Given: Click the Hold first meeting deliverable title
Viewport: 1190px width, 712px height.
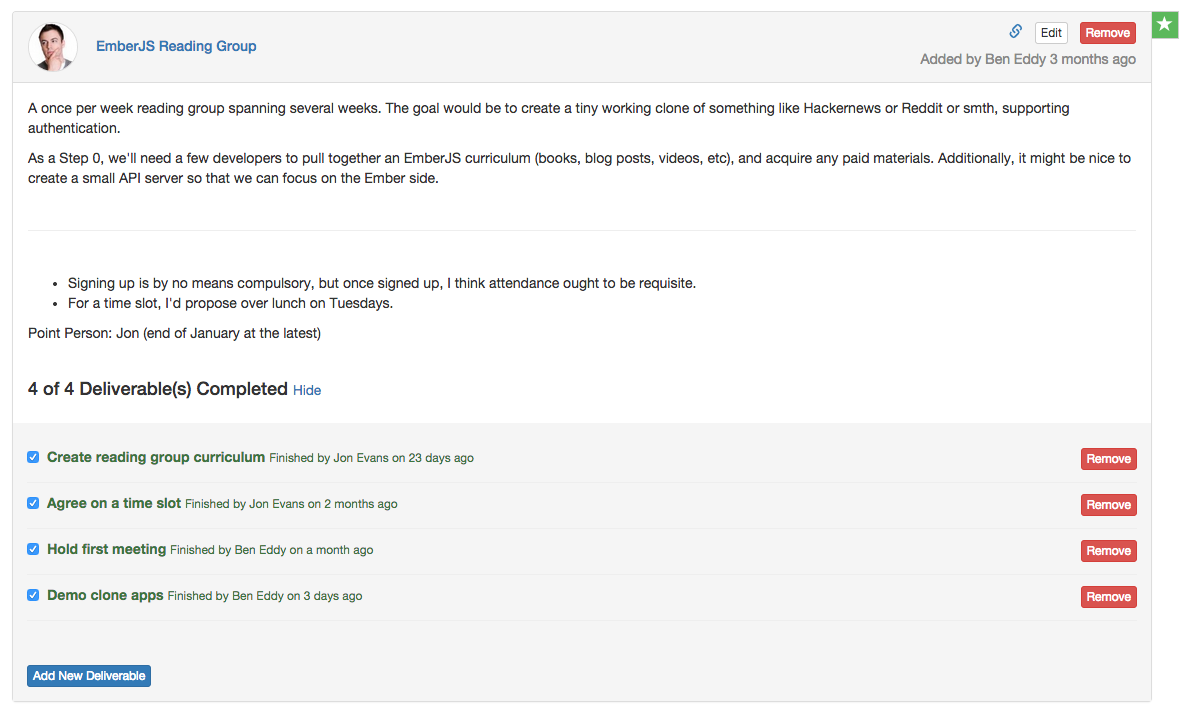Looking at the screenshot, I should (x=106, y=549).
